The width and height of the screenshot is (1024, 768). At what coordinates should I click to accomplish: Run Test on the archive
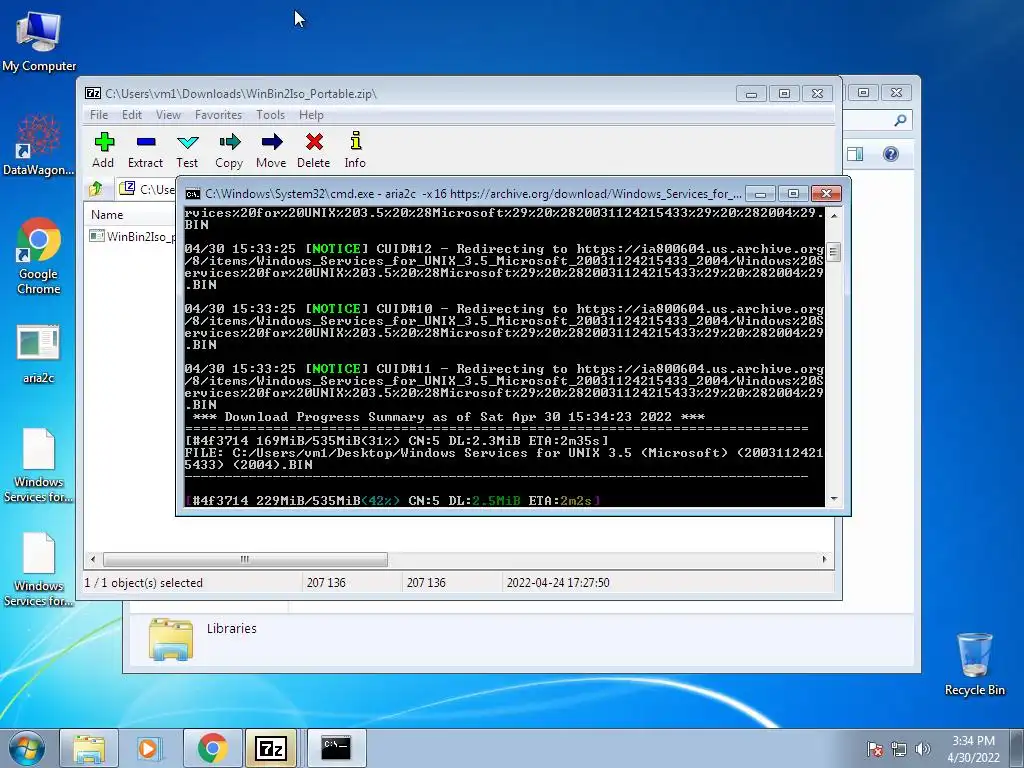(187, 150)
